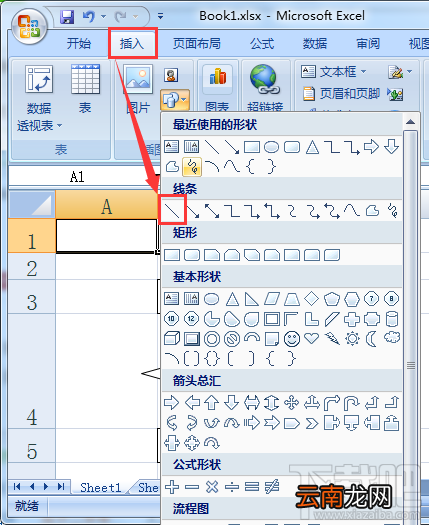Open the undo history dropdown arrow
429x525 pixels.
click(x=103, y=16)
